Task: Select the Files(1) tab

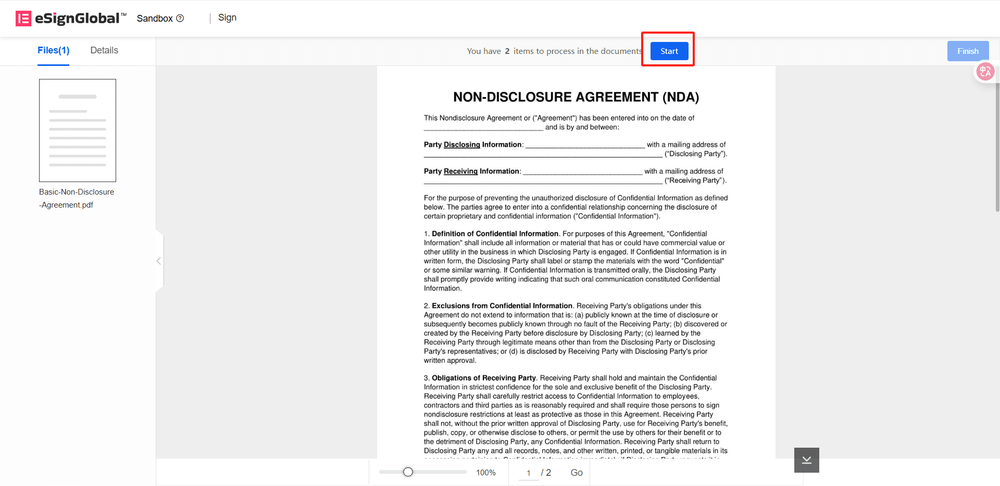Action: 53,50
